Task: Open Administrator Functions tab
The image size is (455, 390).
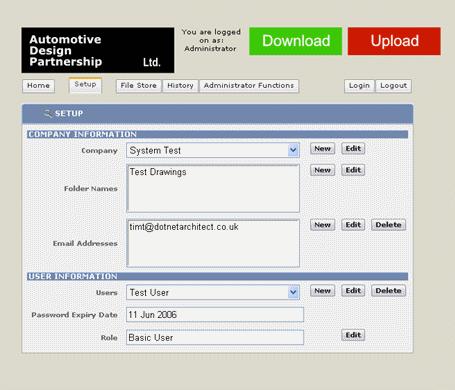Action: [x=249, y=86]
